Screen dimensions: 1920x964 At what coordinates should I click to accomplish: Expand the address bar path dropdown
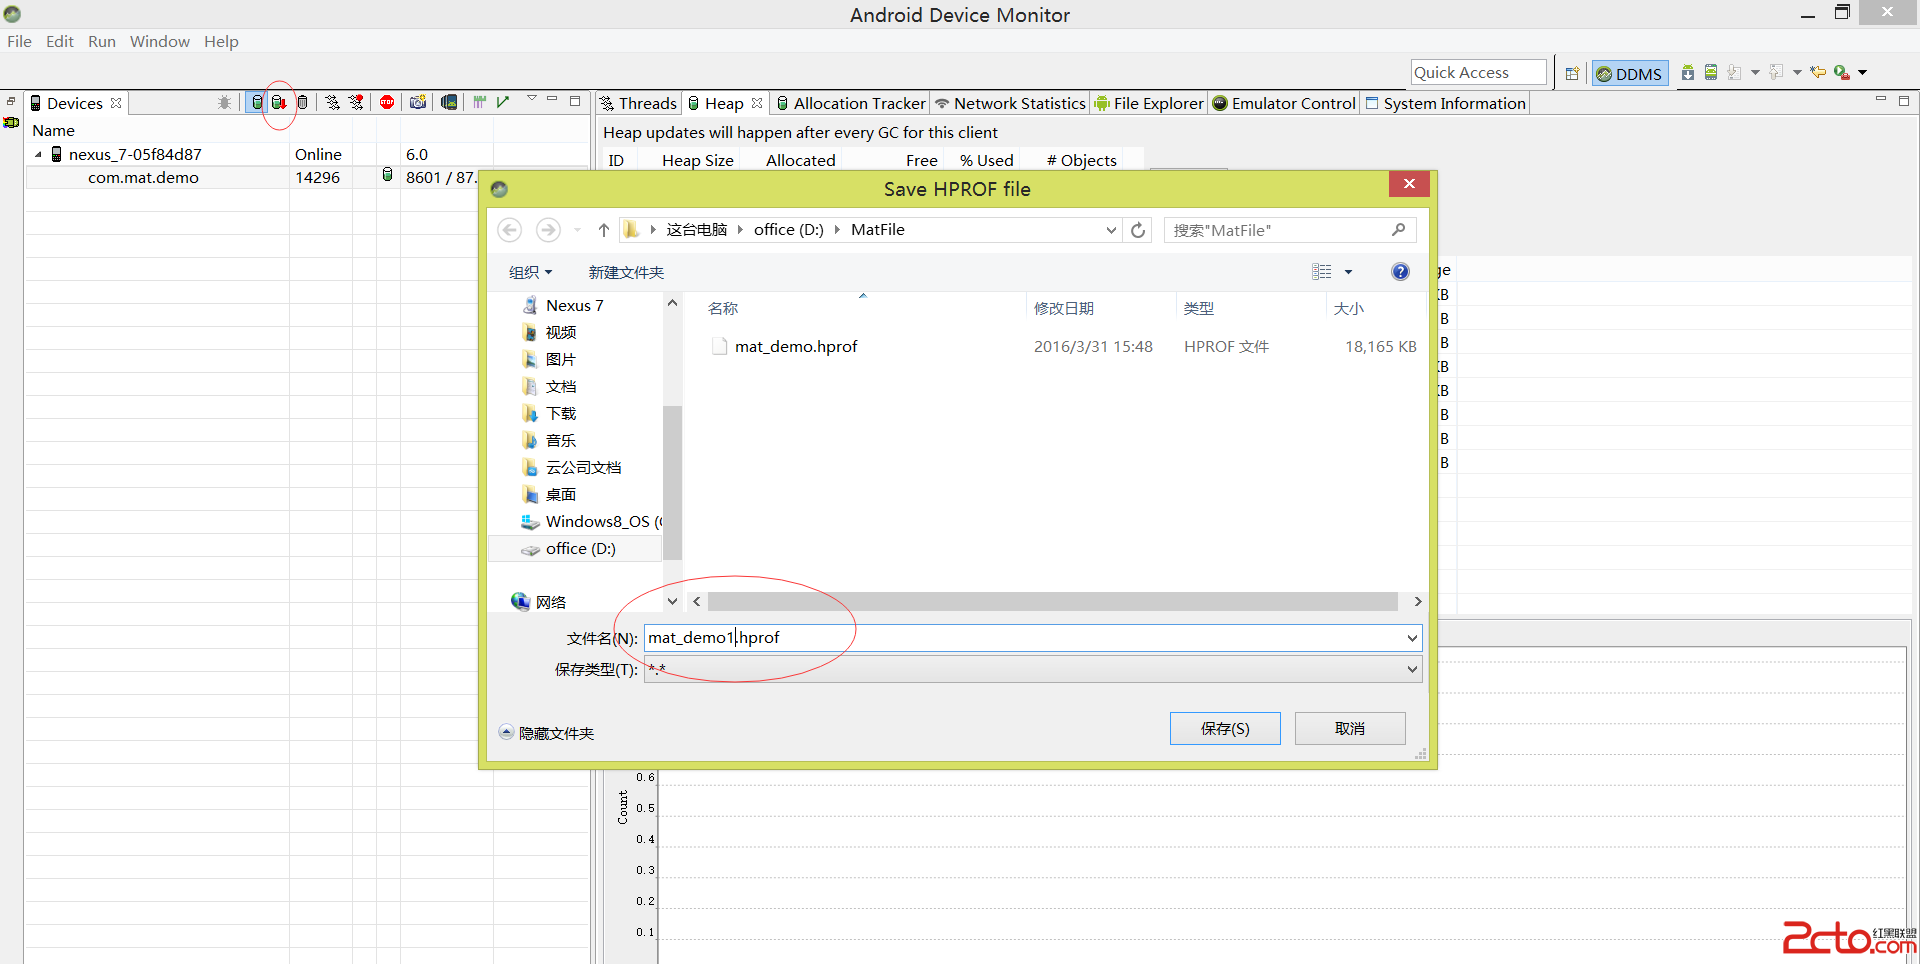point(1111,230)
